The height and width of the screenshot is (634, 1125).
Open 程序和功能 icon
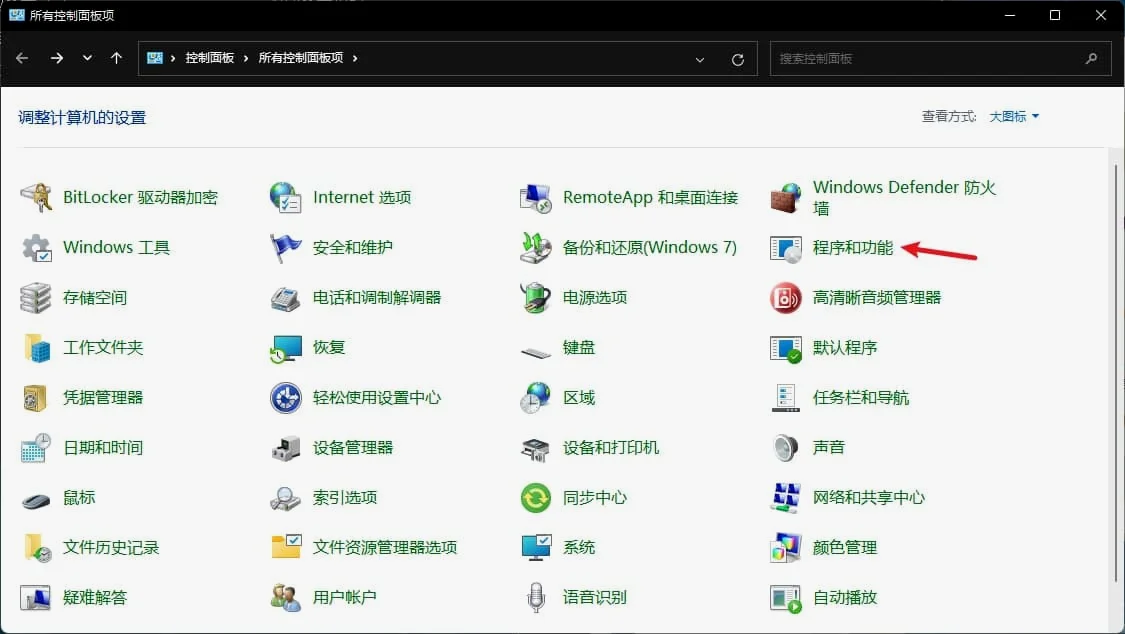[x=786, y=248]
